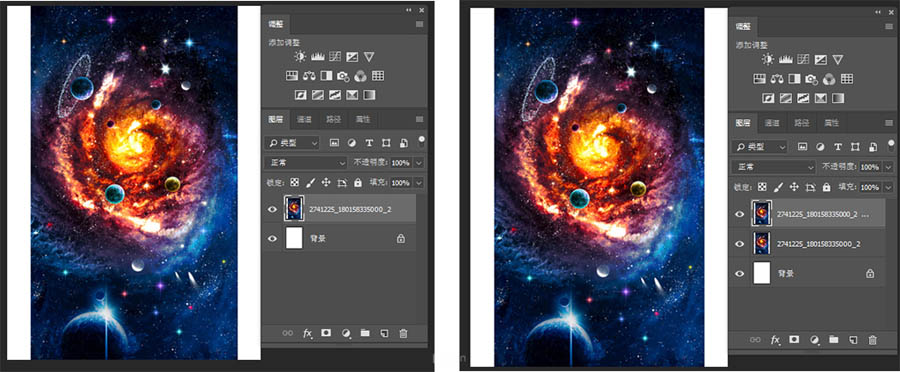Add Threshold adjustment in left screenshot
The width and height of the screenshot is (900, 372).
click(x=334, y=94)
